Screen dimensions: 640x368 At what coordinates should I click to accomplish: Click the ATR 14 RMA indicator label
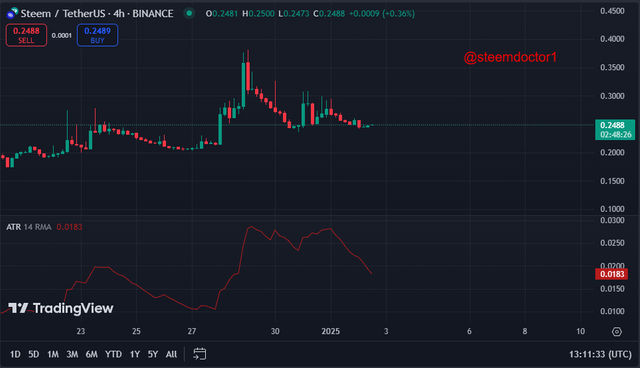click(29, 227)
